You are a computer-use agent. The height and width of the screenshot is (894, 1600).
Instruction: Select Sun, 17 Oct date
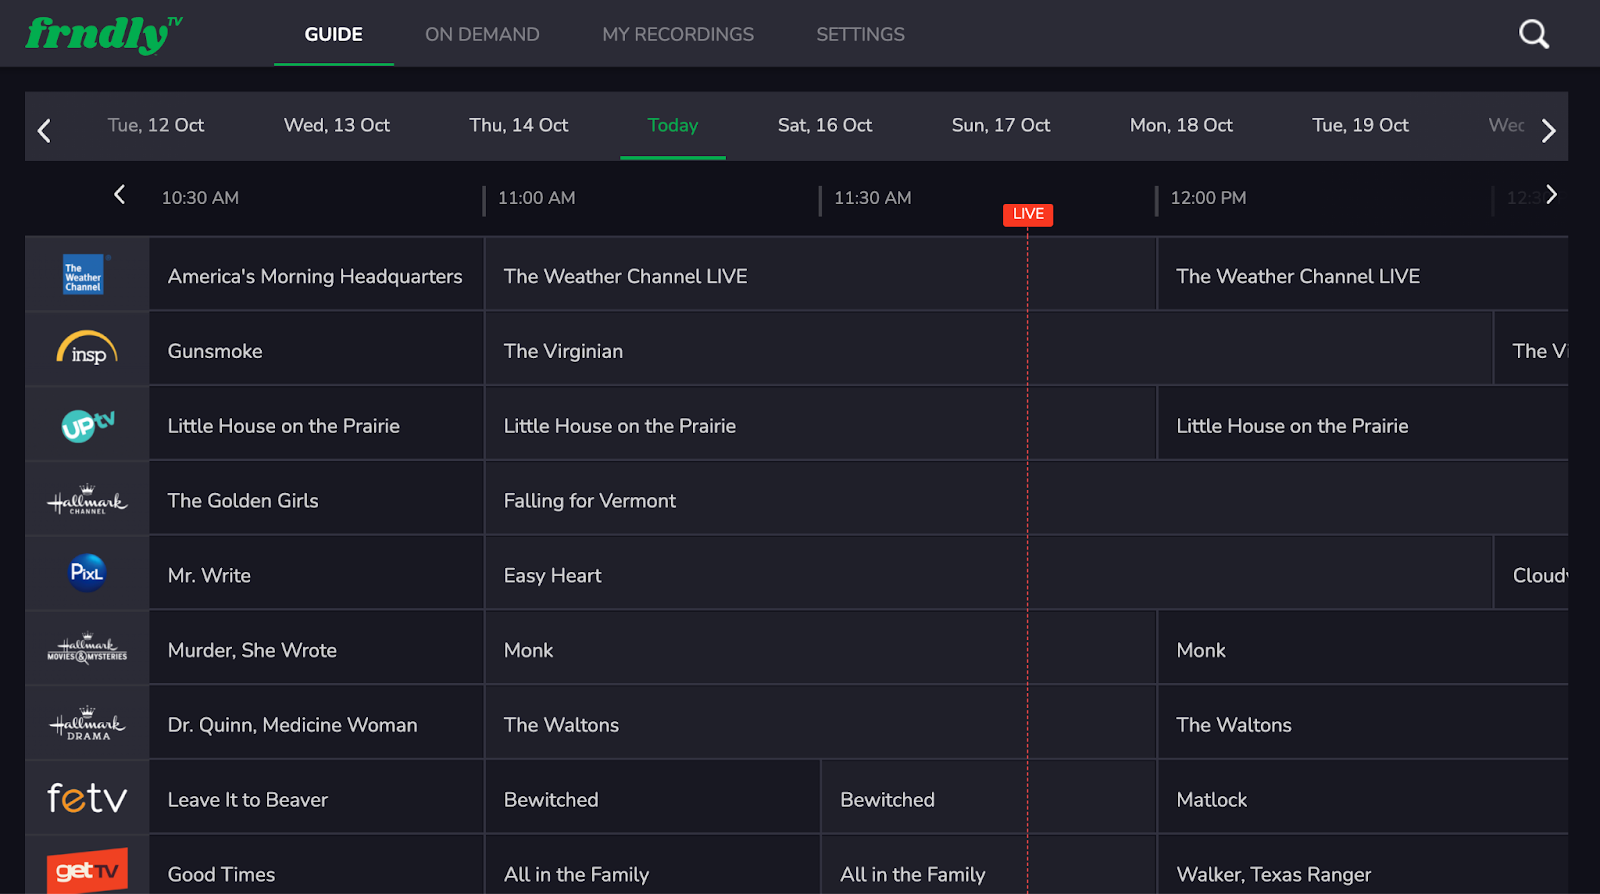pyautogui.click(x=1001, y=125)
